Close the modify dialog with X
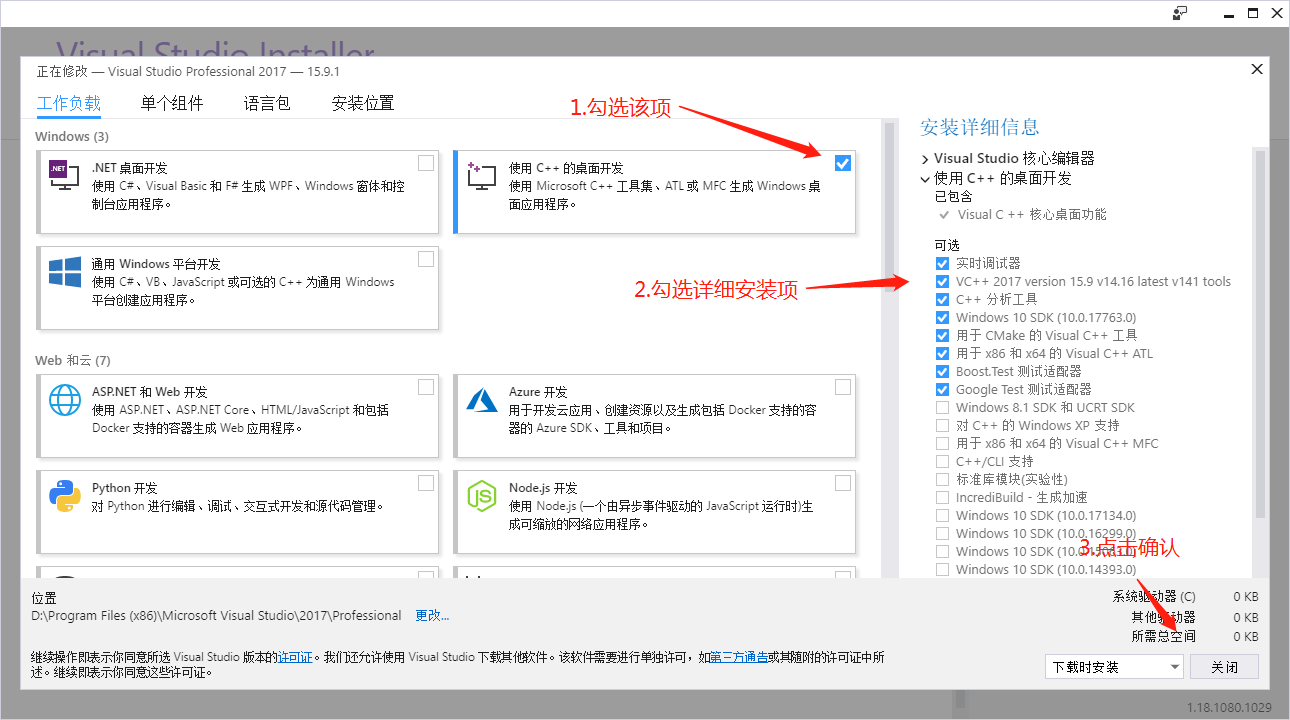The height and width of the screenshot is (720, 1290). pyautogui.click(x=1257, y=70)
